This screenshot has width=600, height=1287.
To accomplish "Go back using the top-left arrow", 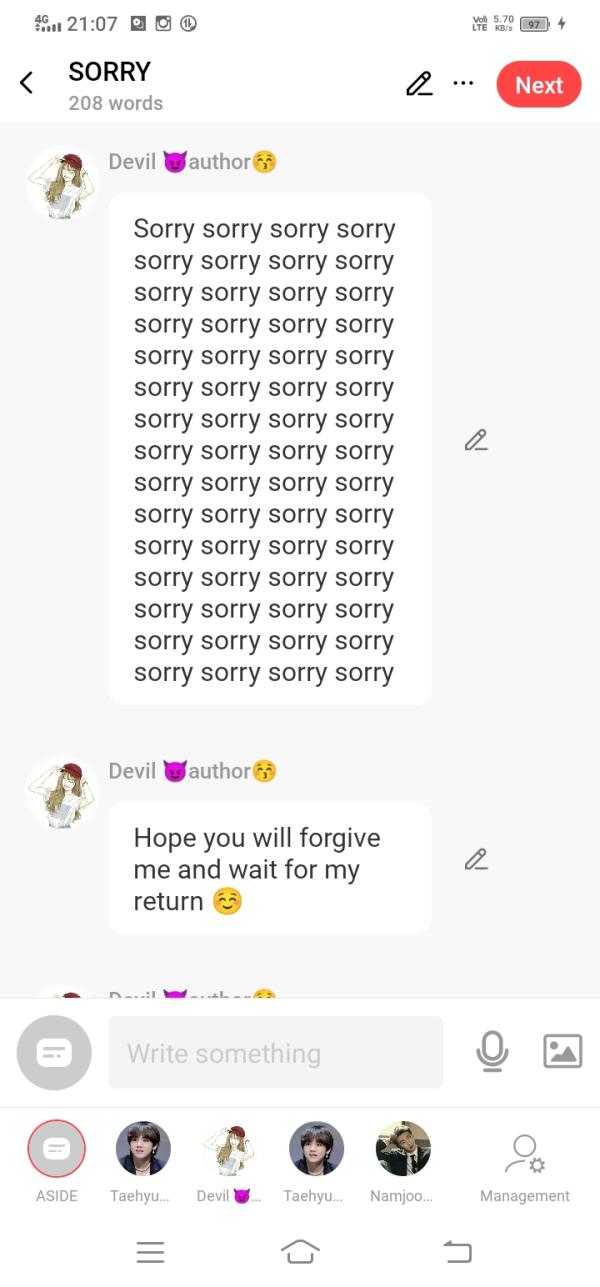I will point(27,83).
